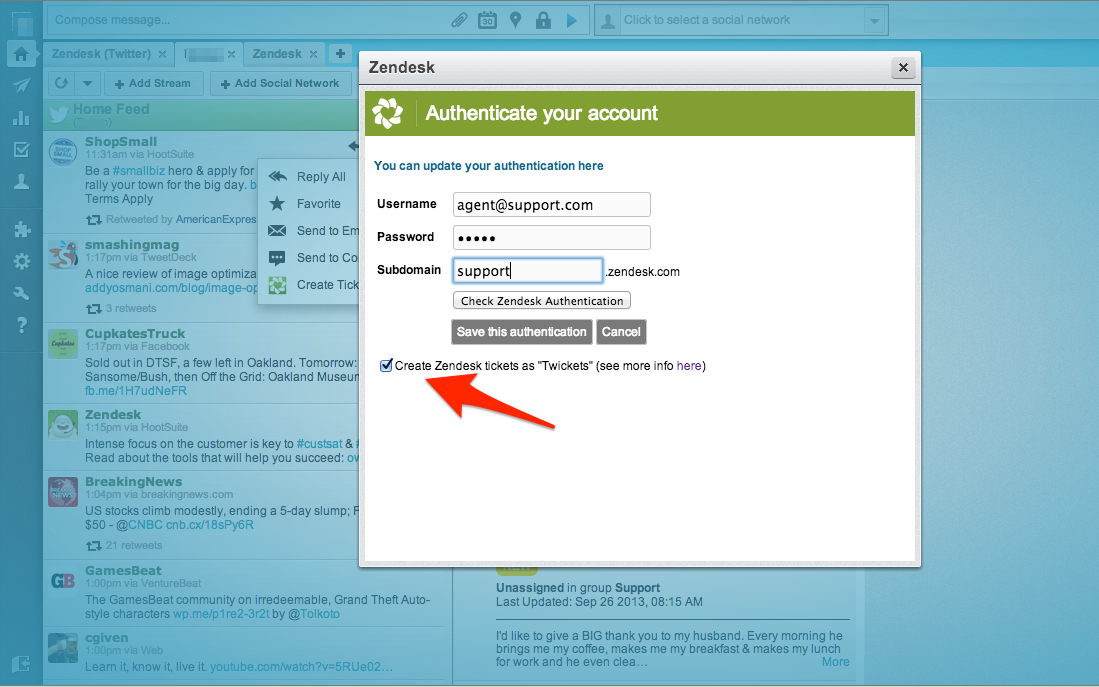Open the smashingmag username link

pos(132,245)
